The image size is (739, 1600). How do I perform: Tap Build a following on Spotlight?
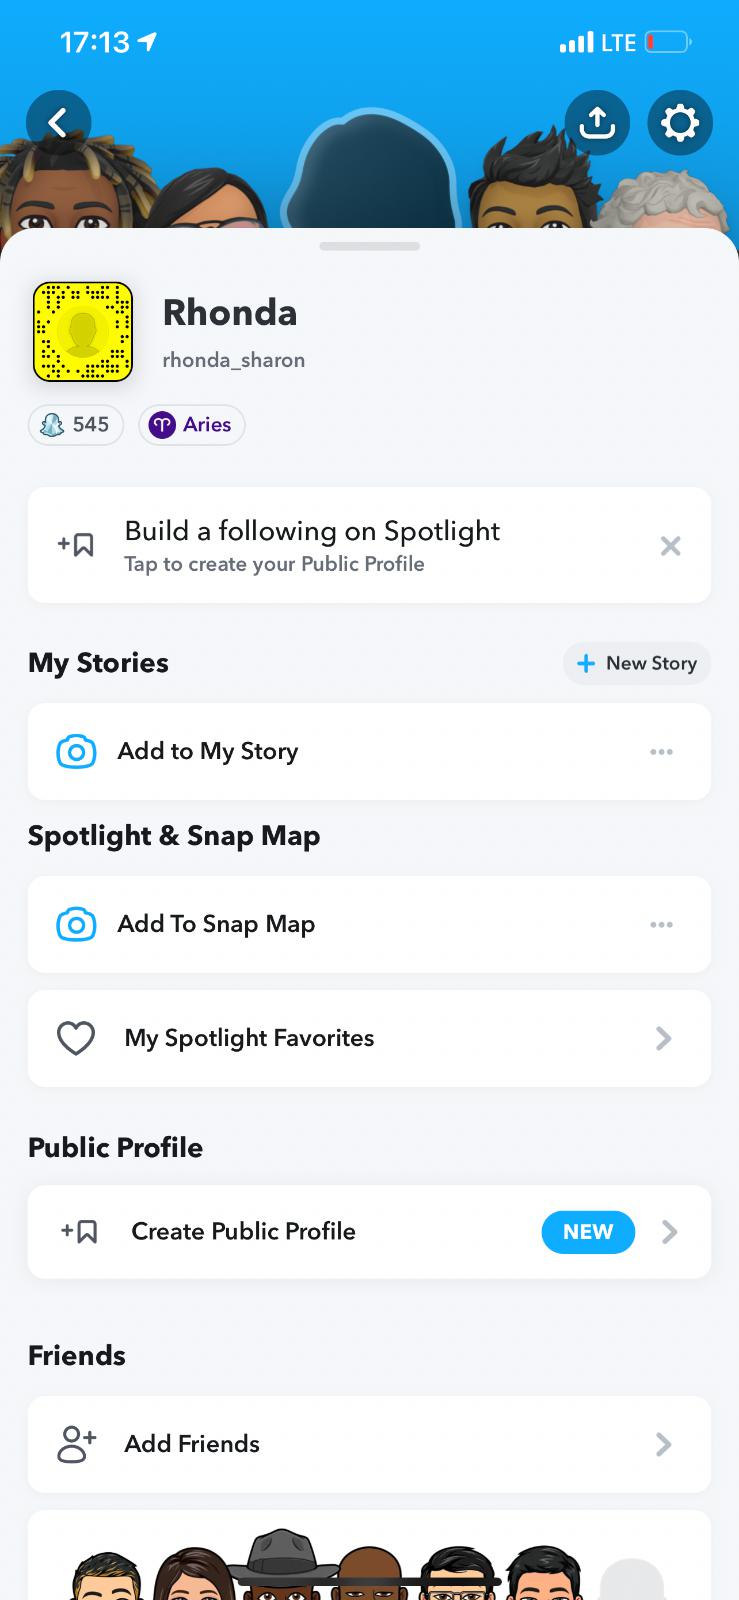tap(312, 545)
